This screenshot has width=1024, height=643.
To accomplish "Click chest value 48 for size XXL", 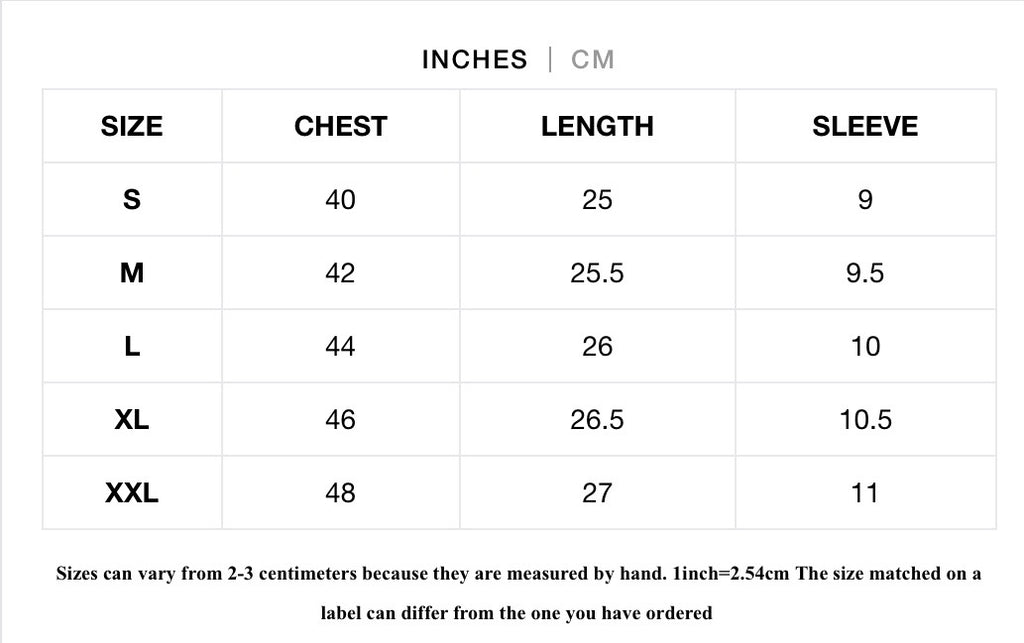I will 340,493.
